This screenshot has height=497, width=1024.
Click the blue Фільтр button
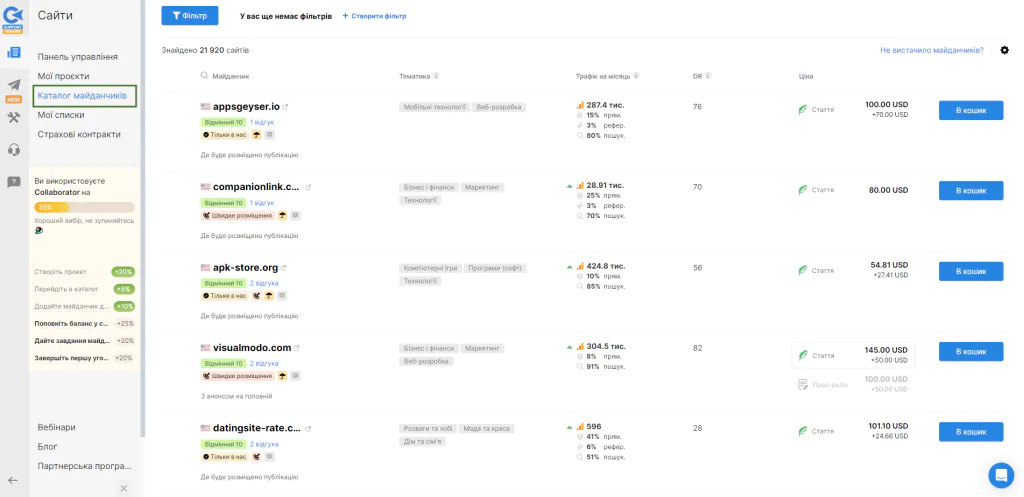[190, 16]
